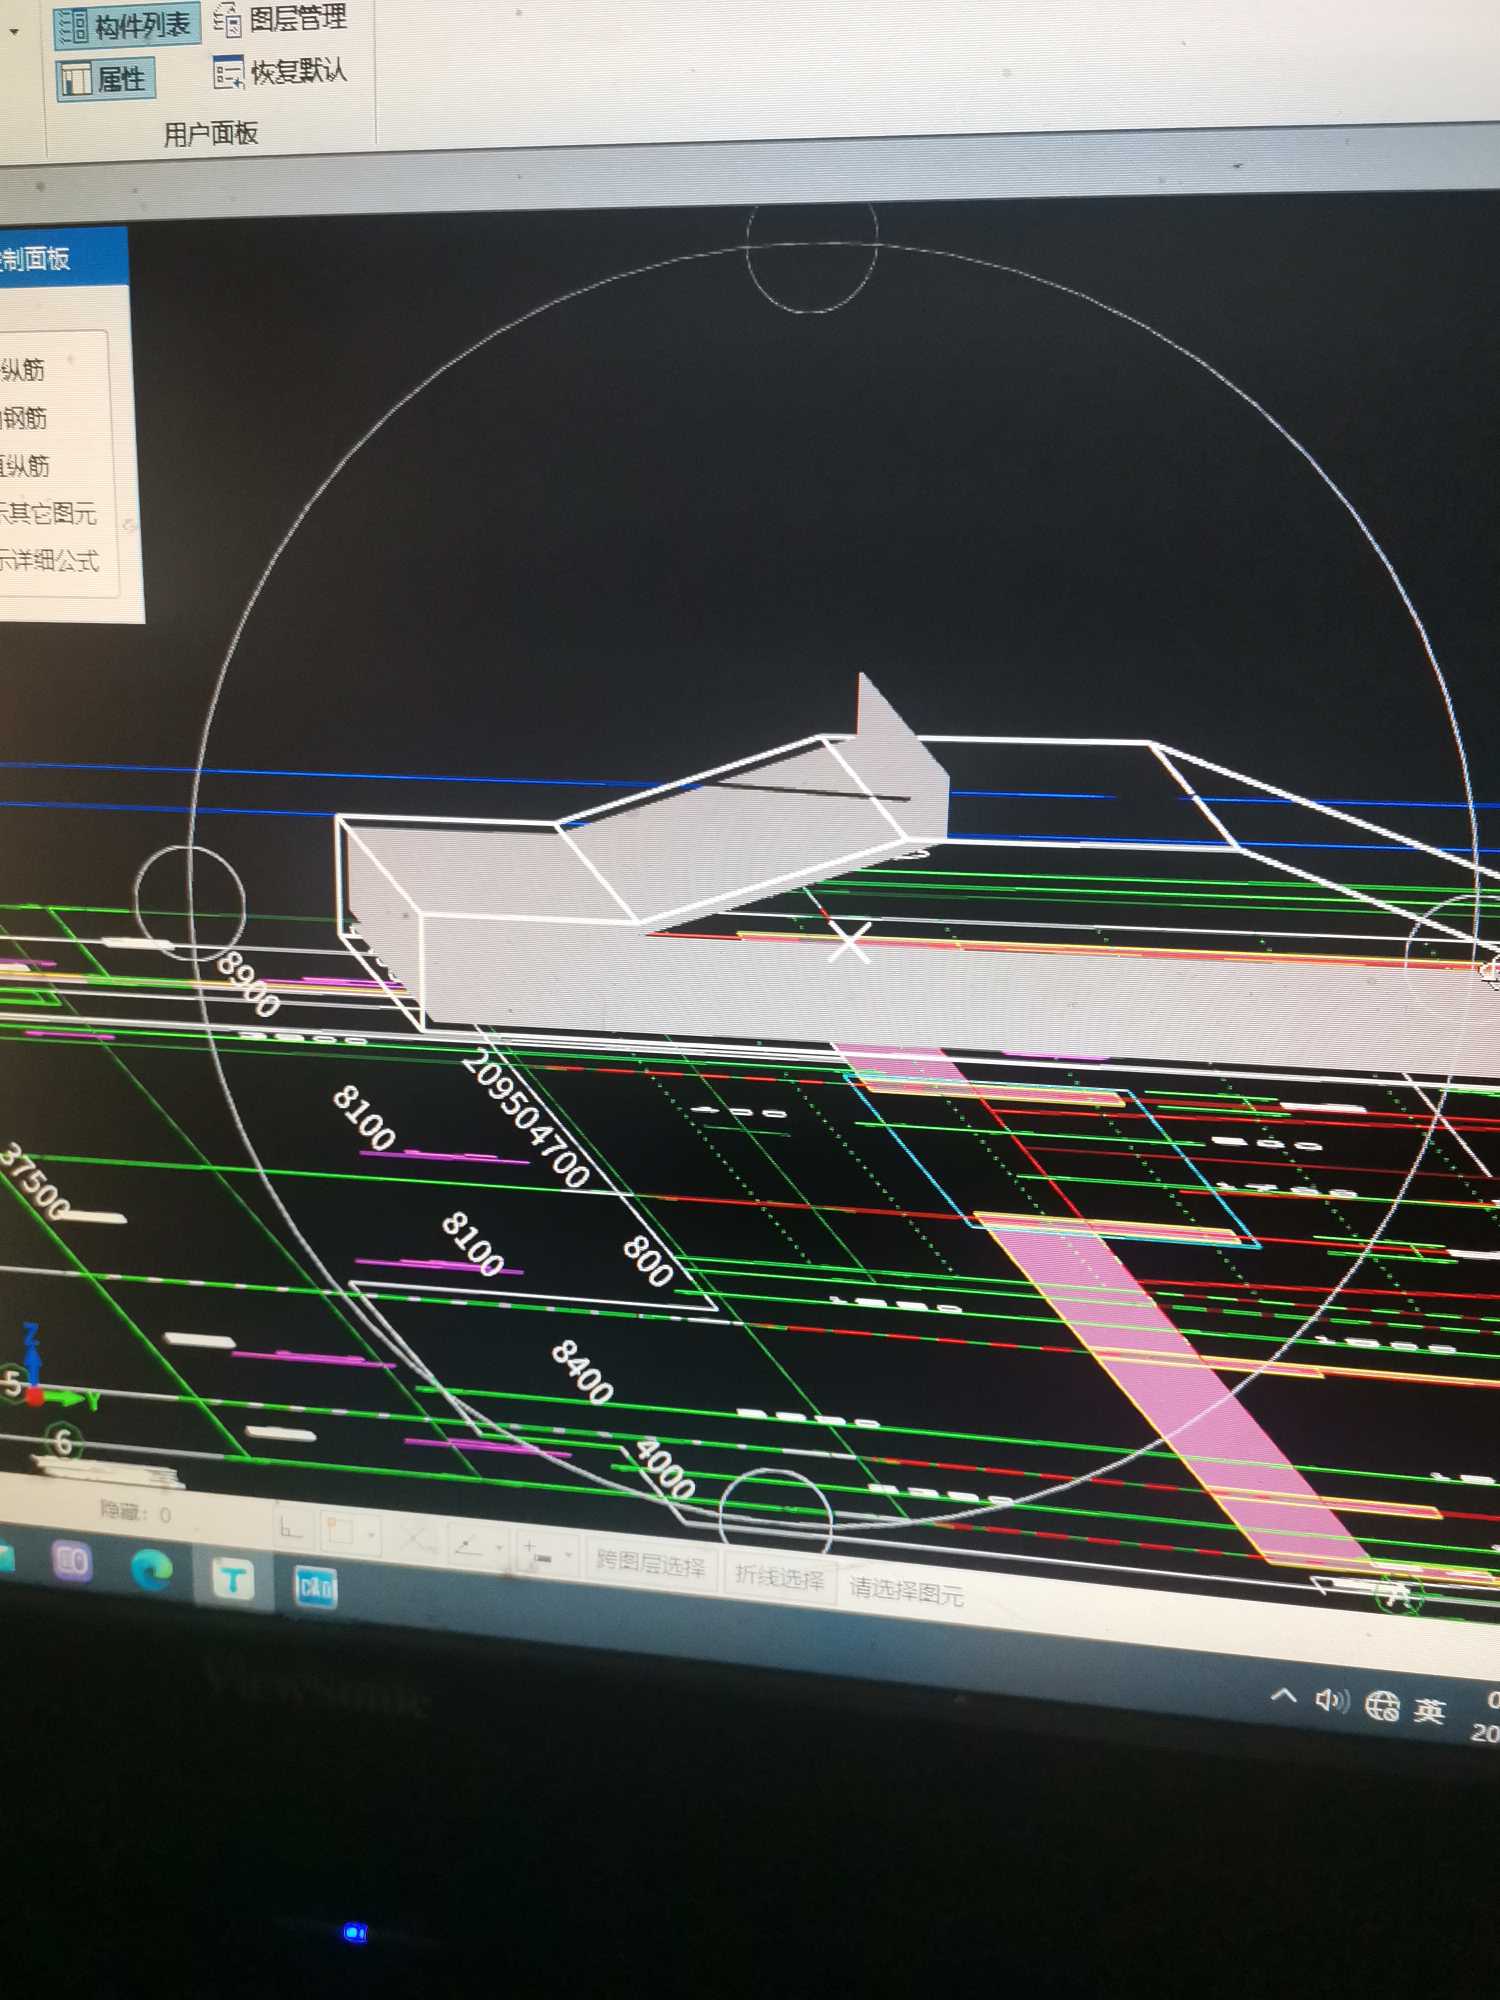1500x2000 pixels.
Task: Click the plus-minus coordinate input icon
Action: pos(537,1554)
